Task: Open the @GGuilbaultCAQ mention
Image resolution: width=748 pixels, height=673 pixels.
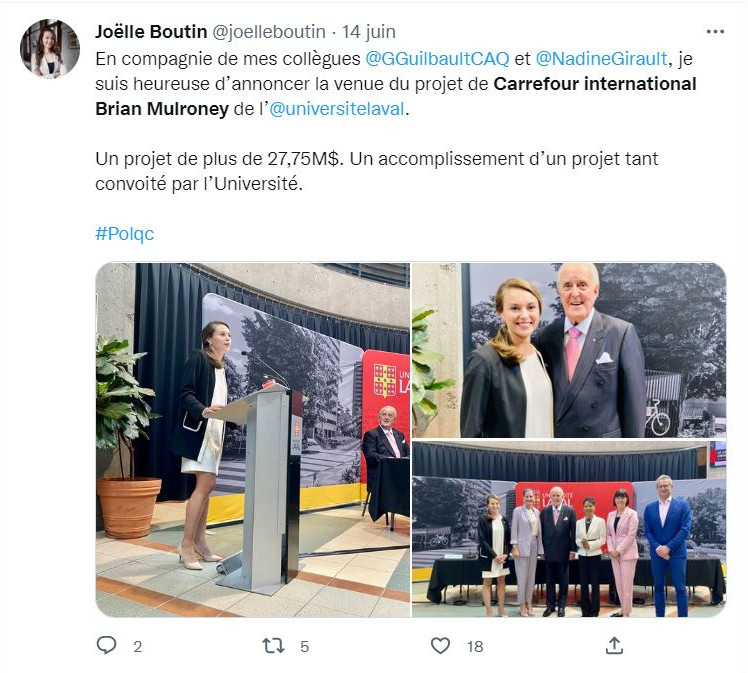Action: (x=437, y=59)
